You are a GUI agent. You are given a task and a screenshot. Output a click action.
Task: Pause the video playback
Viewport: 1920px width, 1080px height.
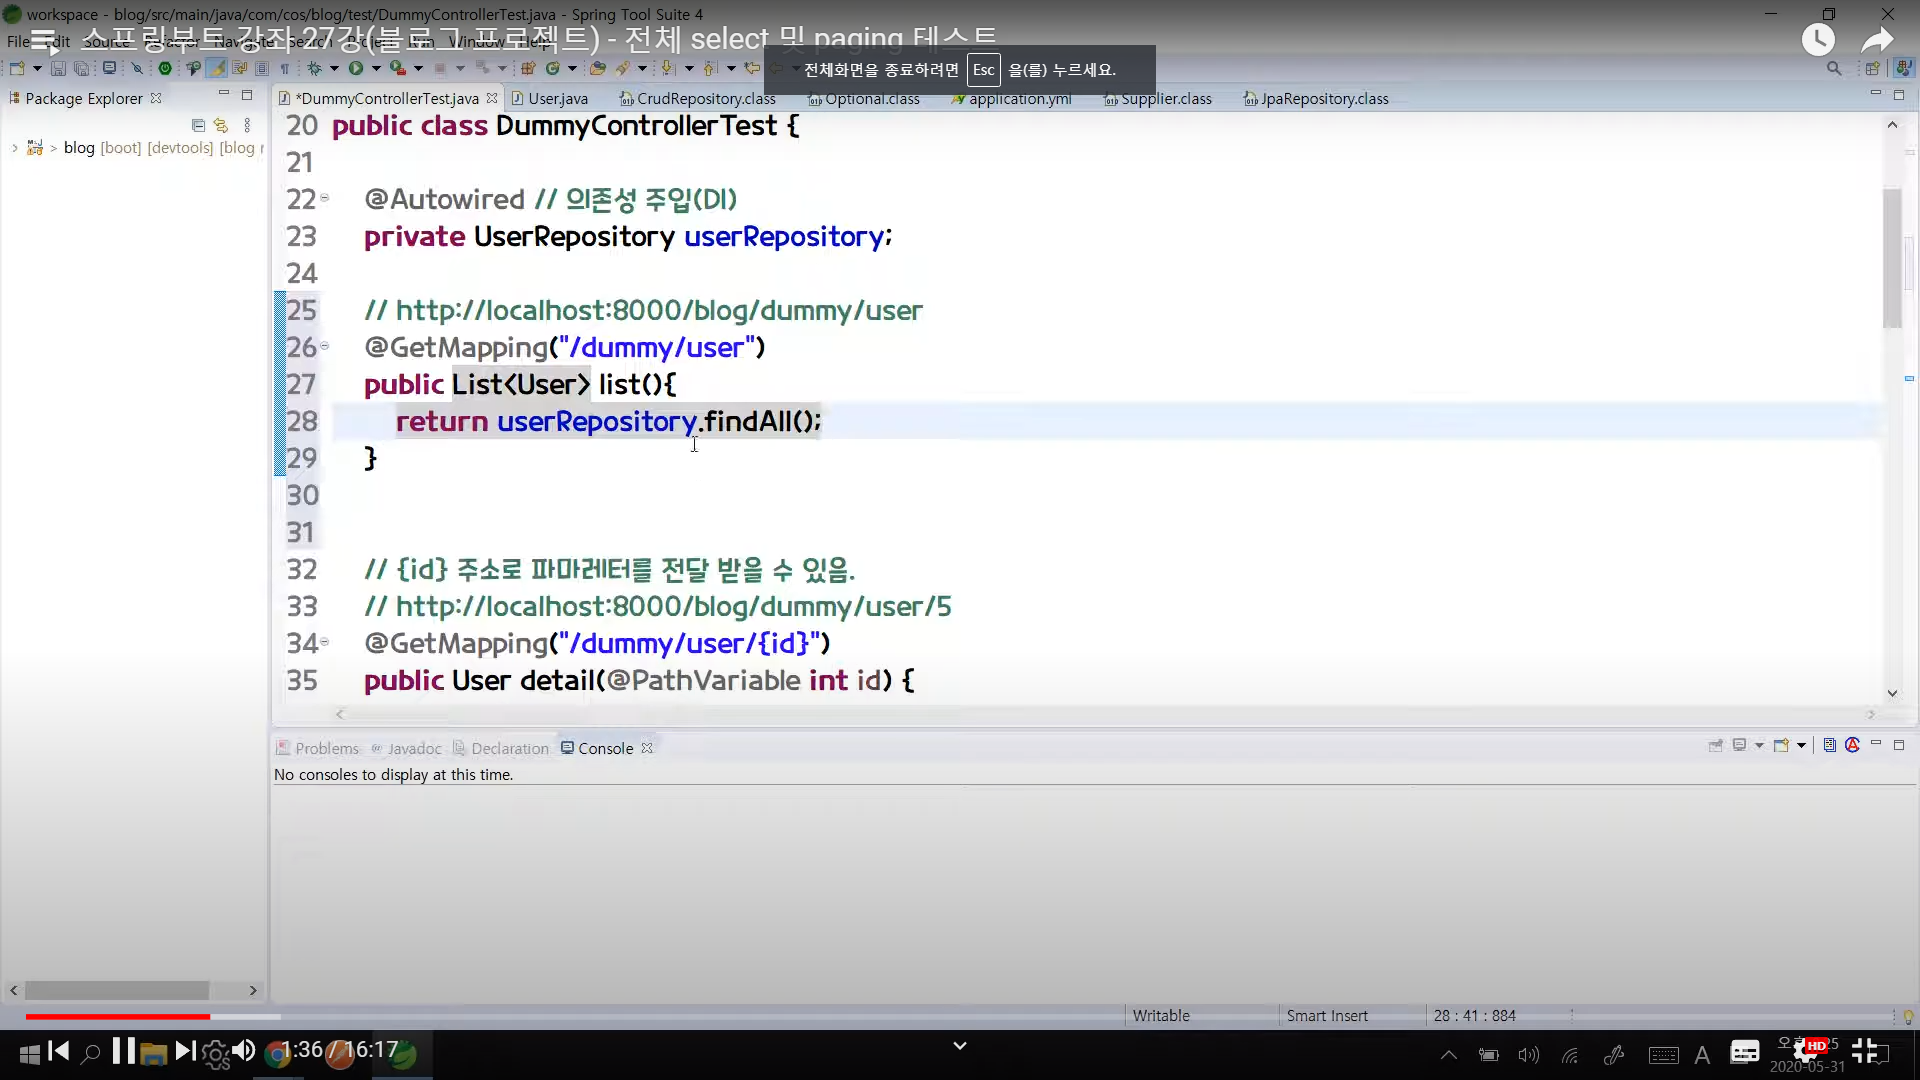coord(123,1051)
